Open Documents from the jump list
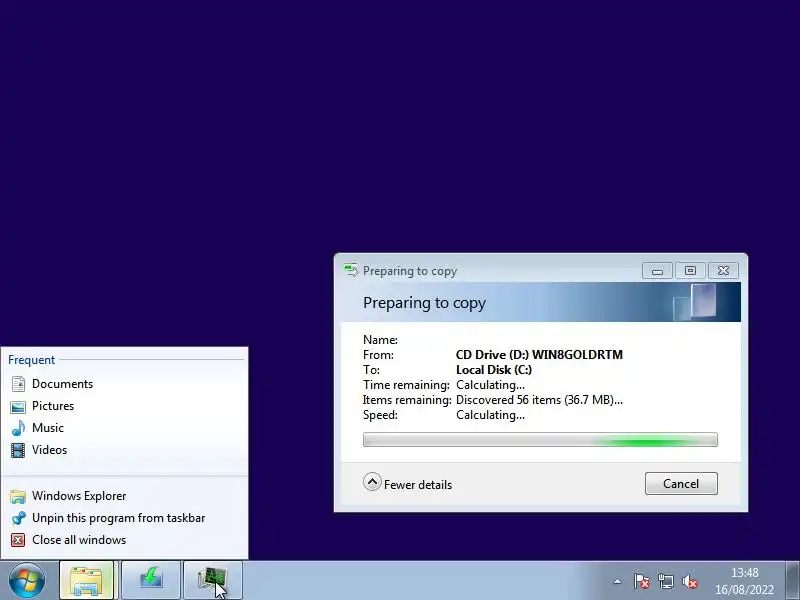This screenshot has width=800, height=600. (124, 384)
